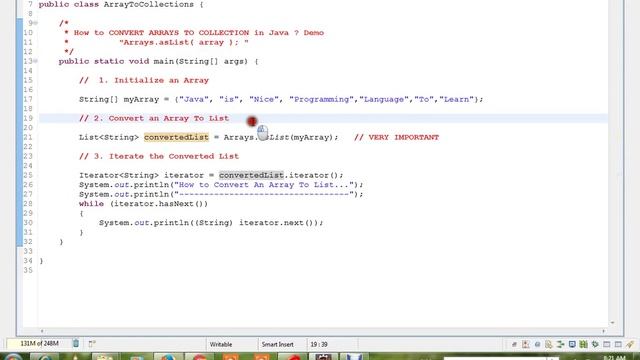
Task: Click the highlighted 'convertedList' on line 21
Action: (x=176, y=137)
